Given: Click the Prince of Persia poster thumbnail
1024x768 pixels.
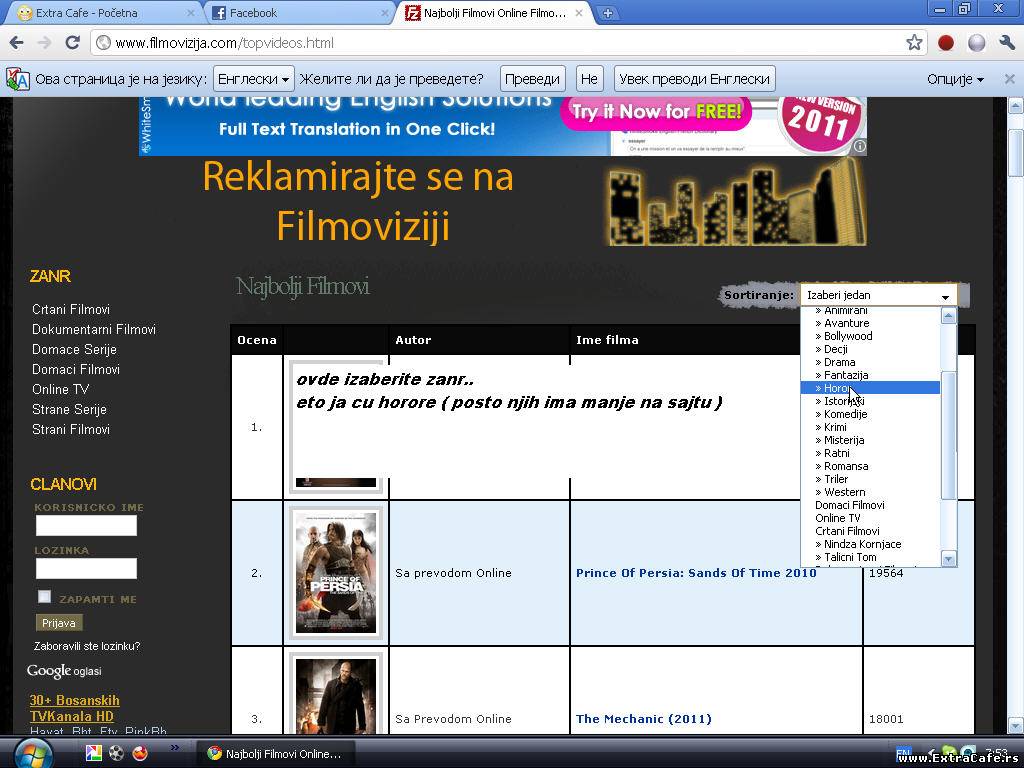Looking at the screenshot, I should (336, 573).
